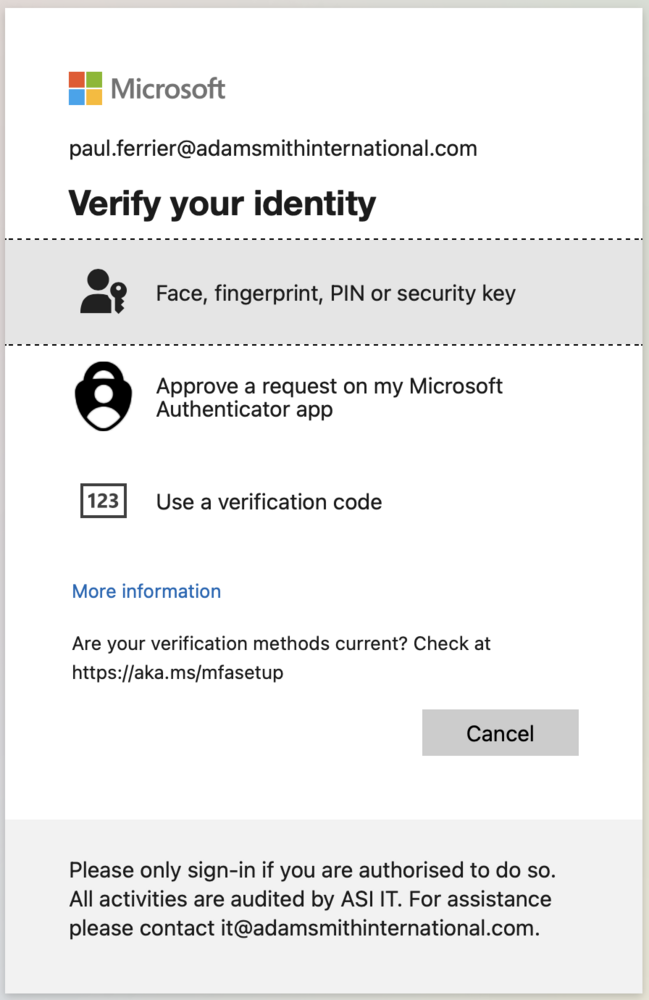This screenshot has width=649, height=1000.
Task: Click the 'Please only sign-in if authorised' notice
Action: tap(312, 869)
